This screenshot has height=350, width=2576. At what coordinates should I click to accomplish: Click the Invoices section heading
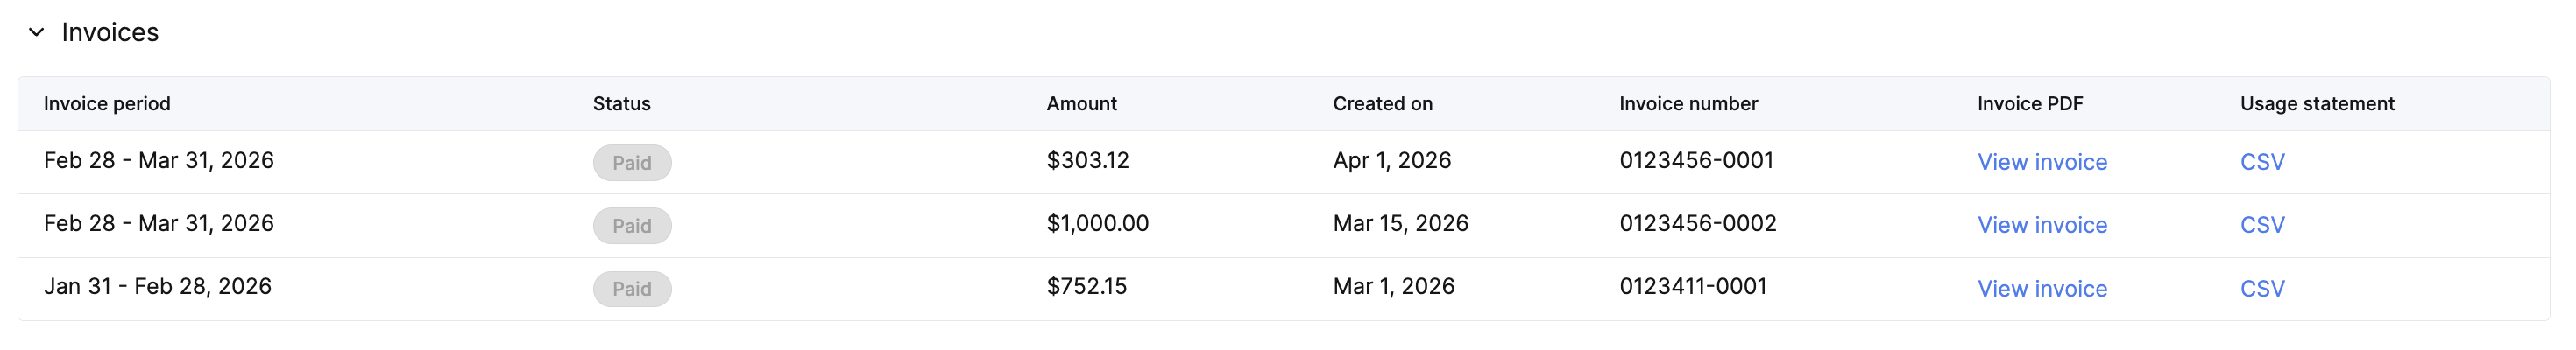coord(110,32)
